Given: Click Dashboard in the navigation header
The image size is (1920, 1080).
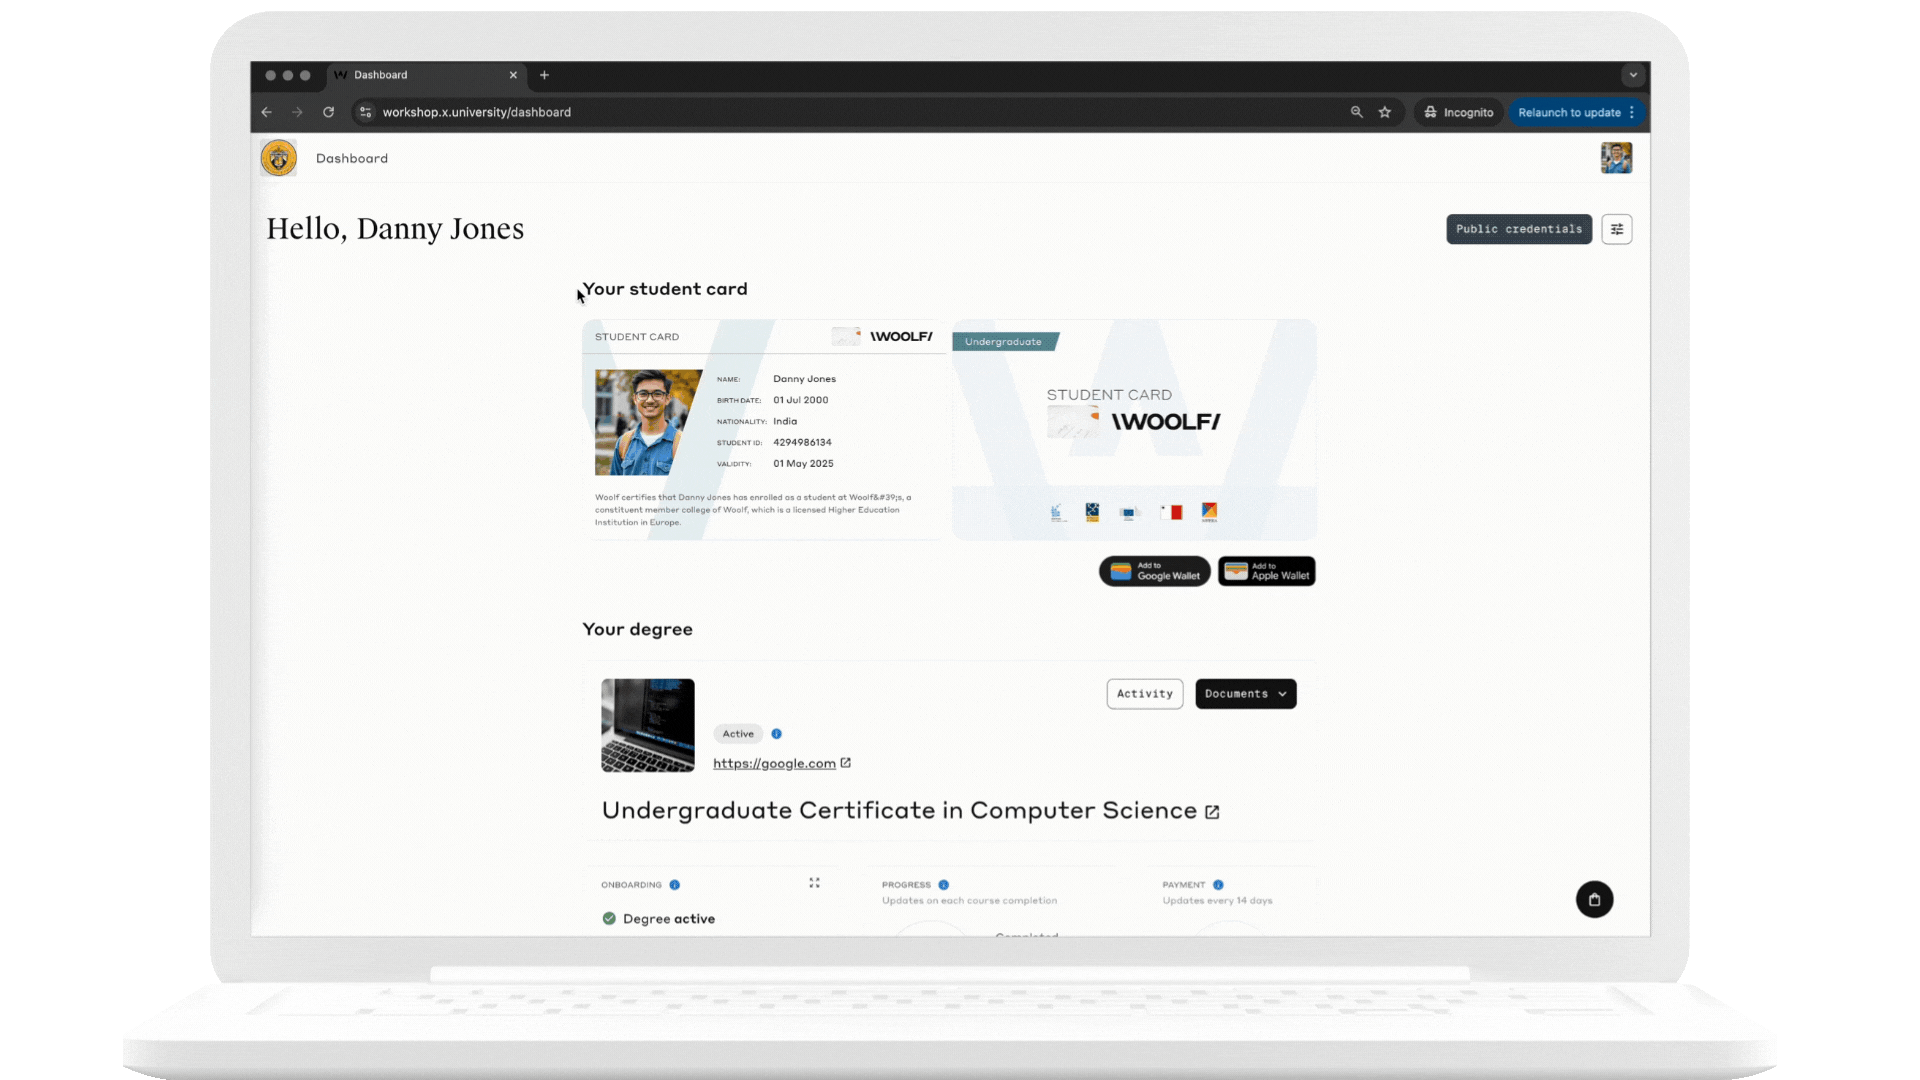Looking at the screenshot, I should click(351, 158).
